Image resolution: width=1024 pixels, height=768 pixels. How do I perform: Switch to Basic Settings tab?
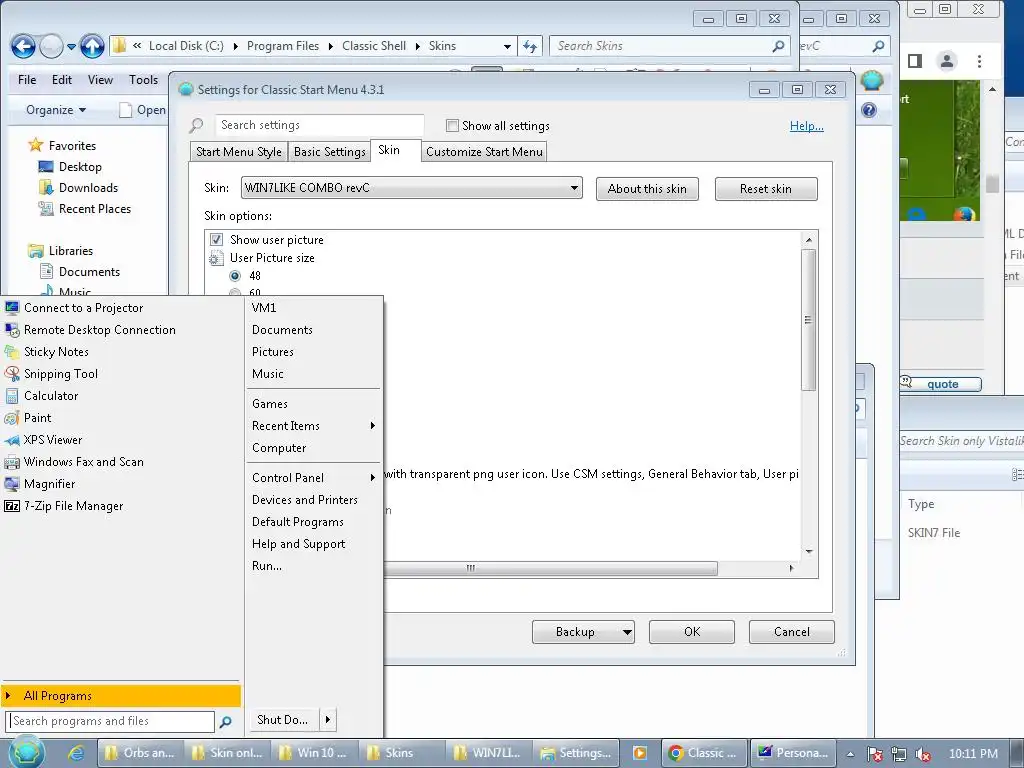click(329, 152)
